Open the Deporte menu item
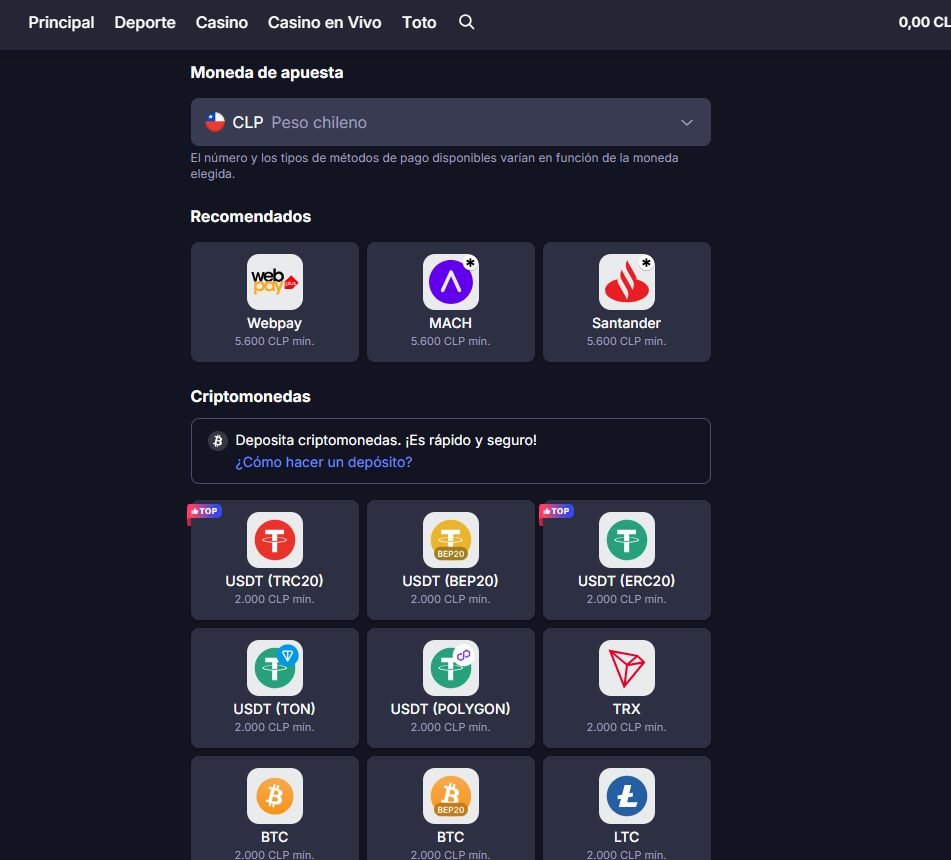Image resolution: width=951 pixels, height=860 pixels. coord(145,22)
